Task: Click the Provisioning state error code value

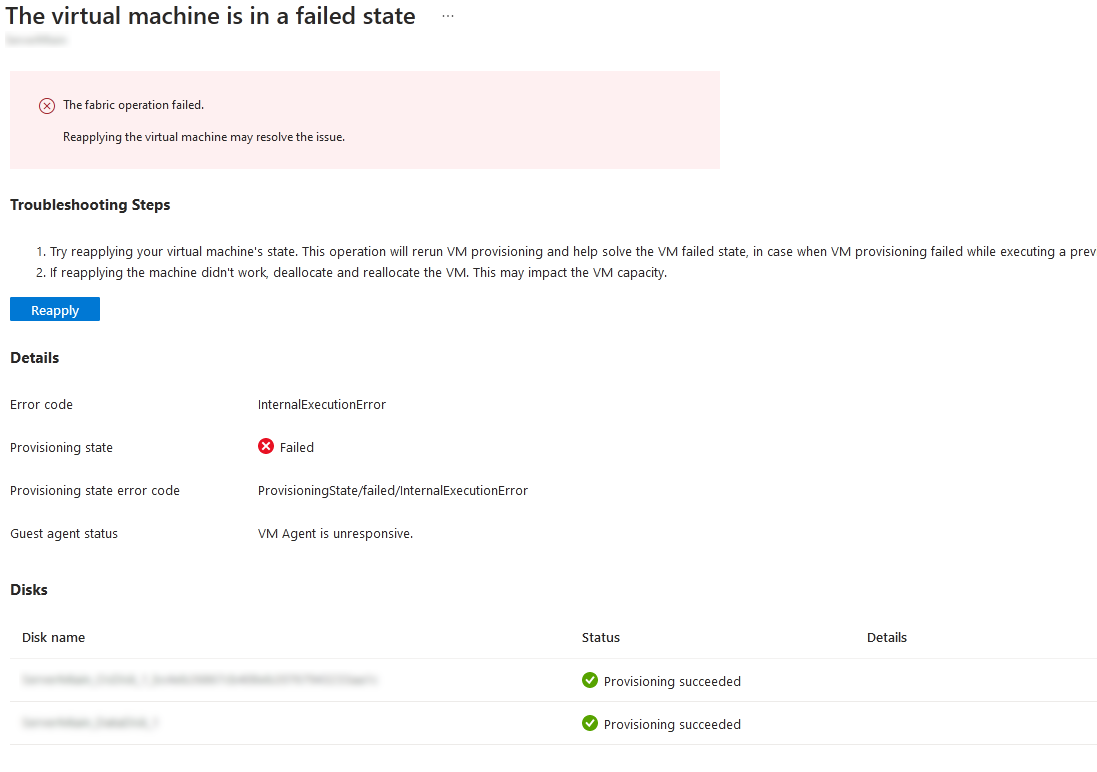Action: (x=392, y=490)
